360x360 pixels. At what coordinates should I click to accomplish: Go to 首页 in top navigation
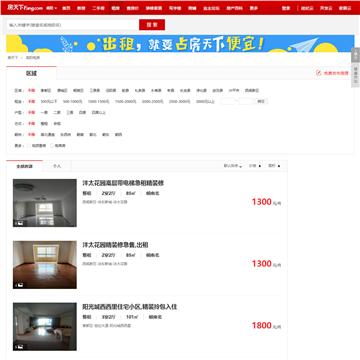coord(66,8)
